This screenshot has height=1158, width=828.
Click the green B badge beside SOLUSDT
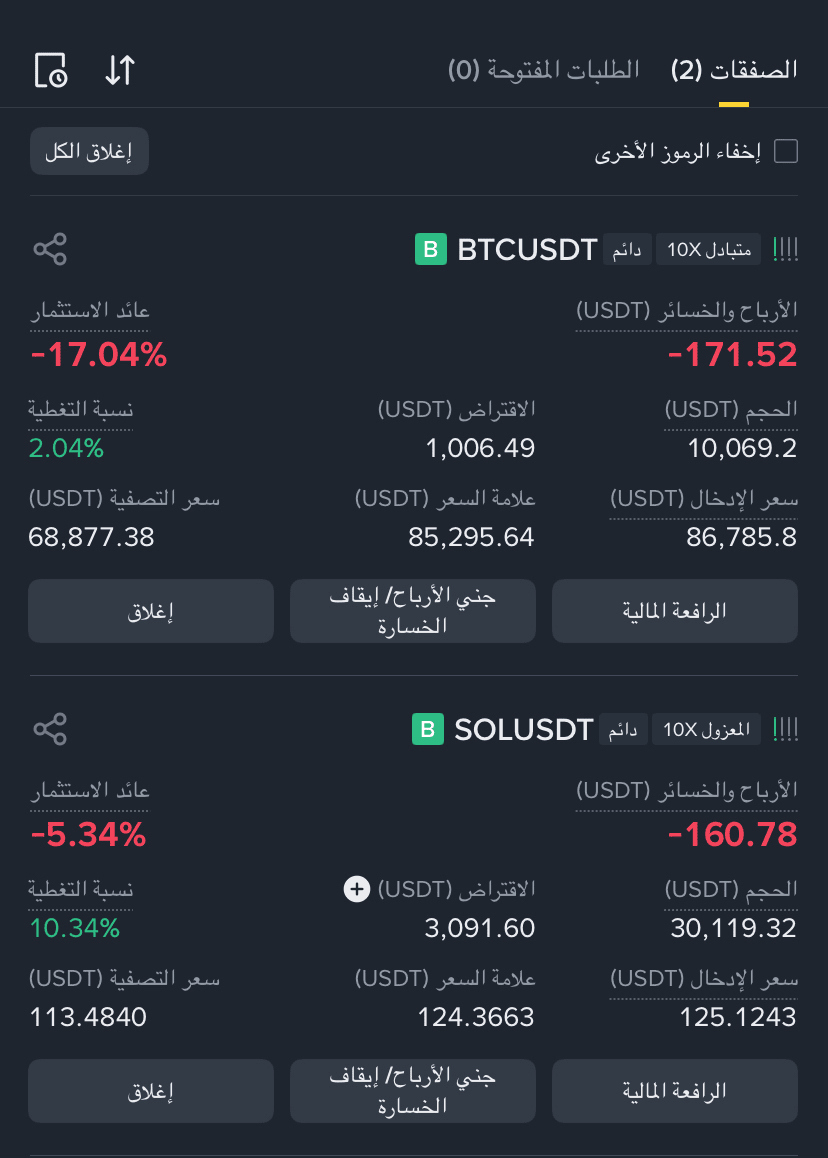(x=428, y=729)
